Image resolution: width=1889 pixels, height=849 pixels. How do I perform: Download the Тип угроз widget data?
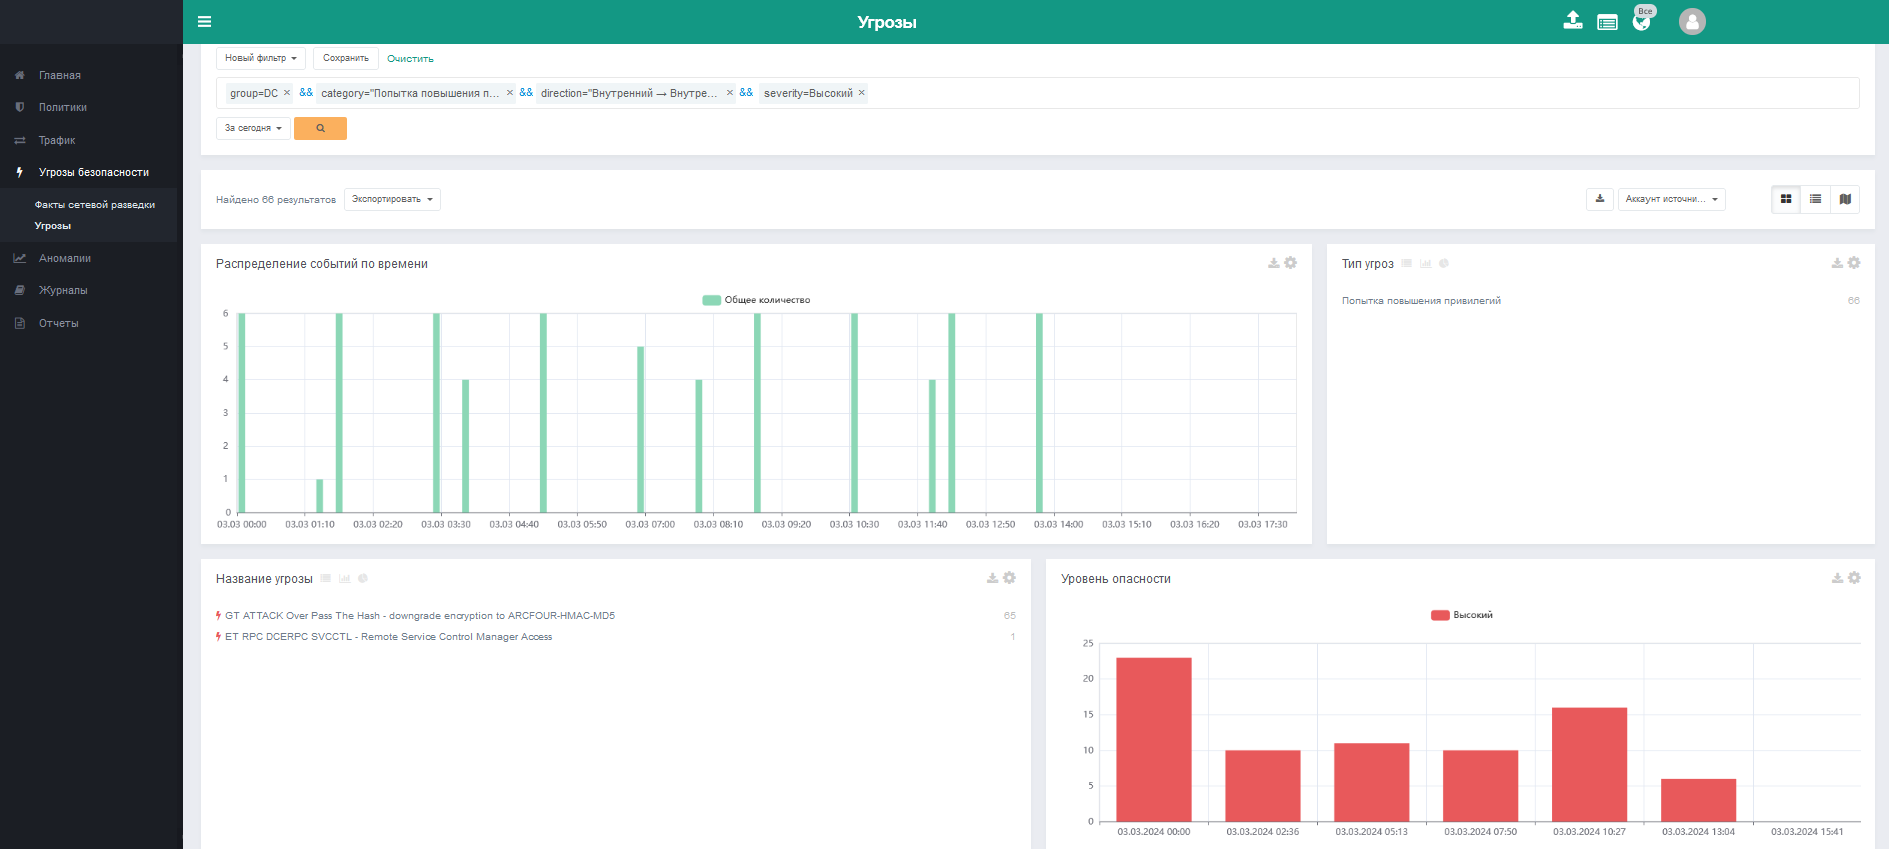click(1837, 263)
